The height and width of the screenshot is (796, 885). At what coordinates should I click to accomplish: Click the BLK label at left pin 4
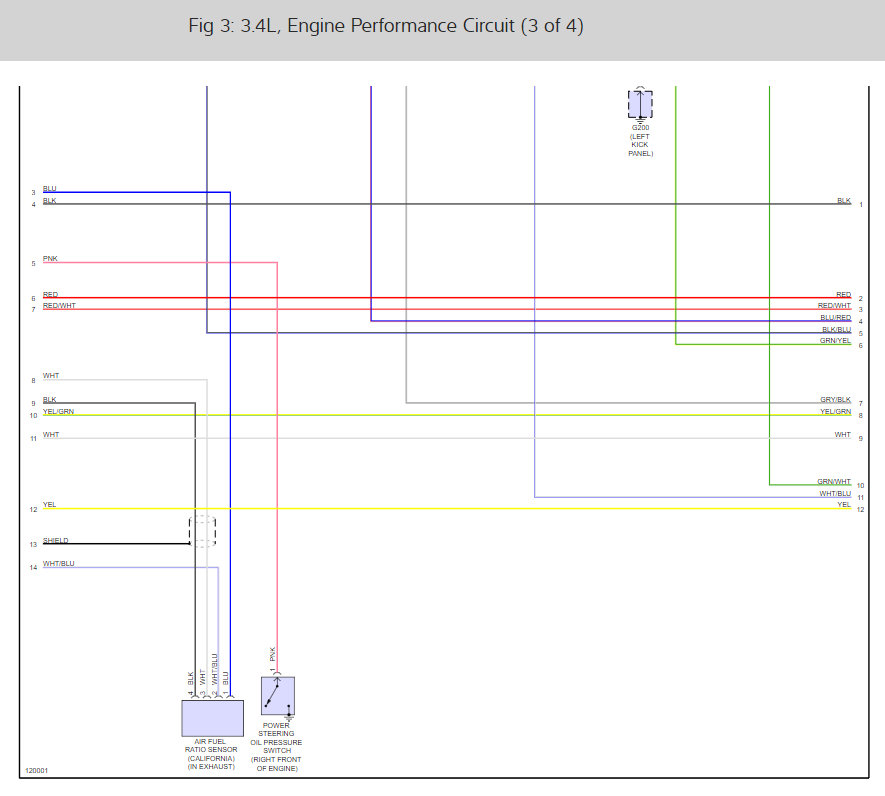coord(50,200)
